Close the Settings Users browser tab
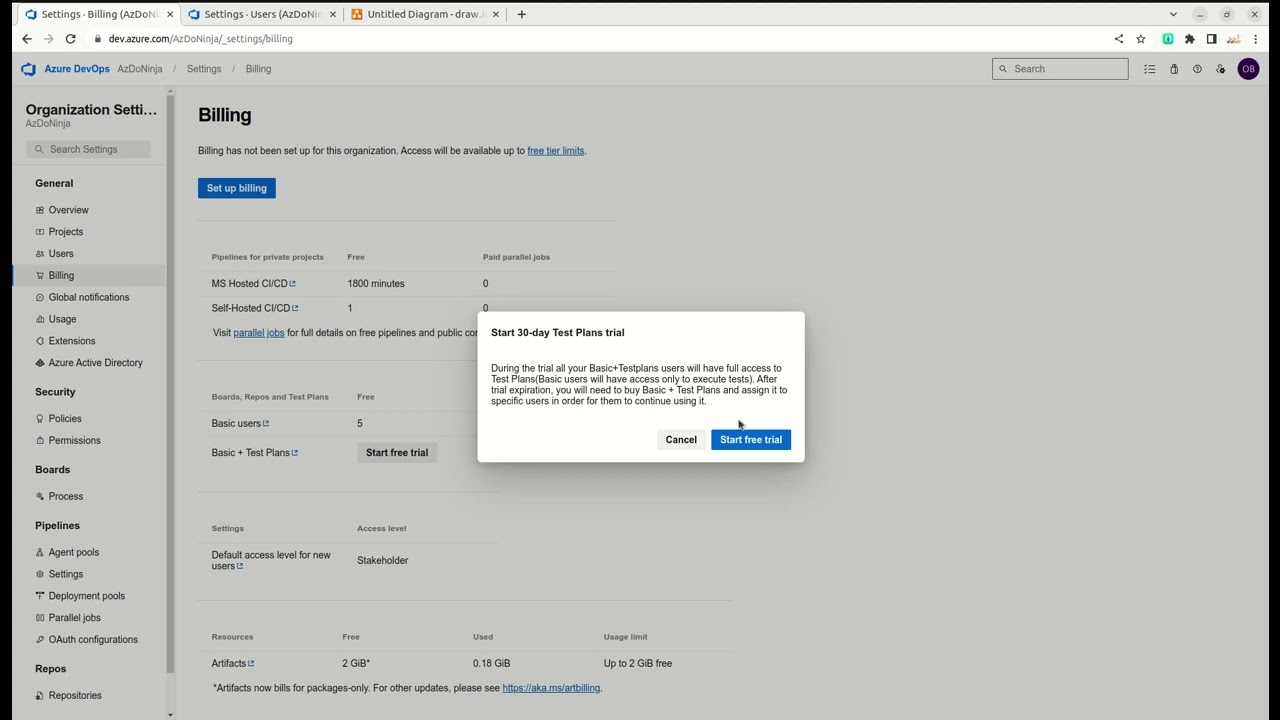 tap(333, 14)
